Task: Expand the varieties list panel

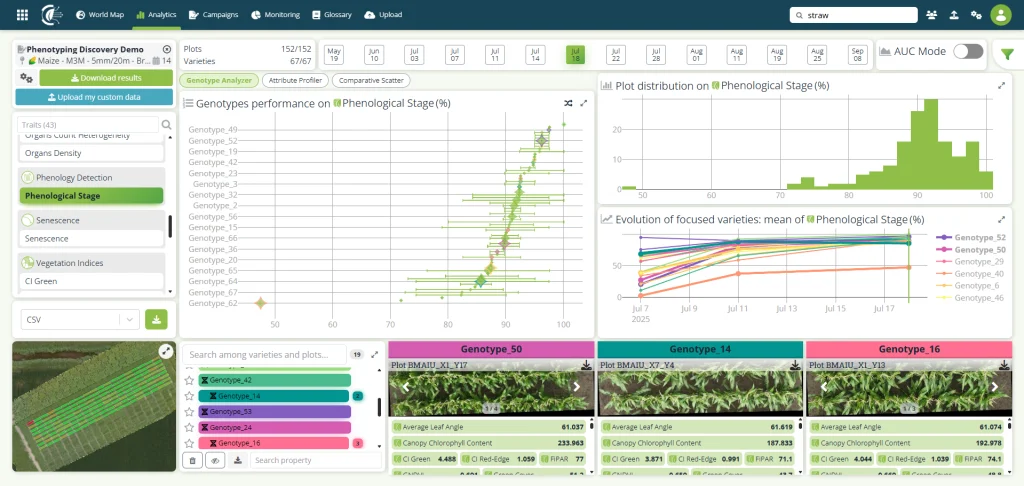Action: pyautogui.click(x=374, y=355)
